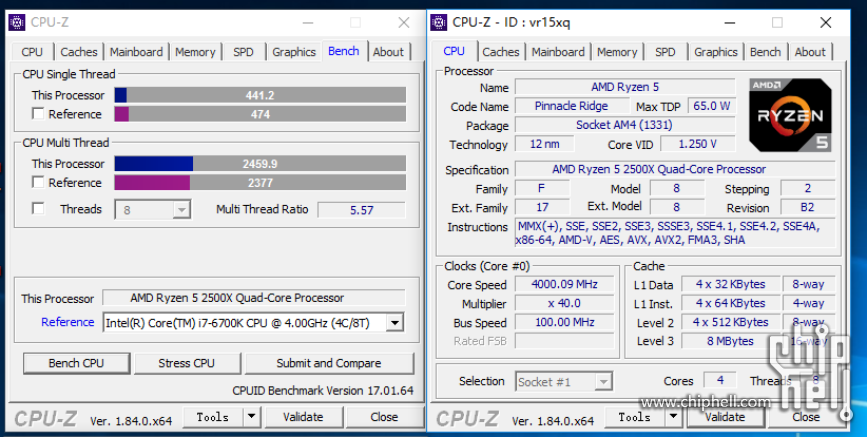Select the Bench tab in the left window
Screen dimensions: 867x437
point(344,51)
